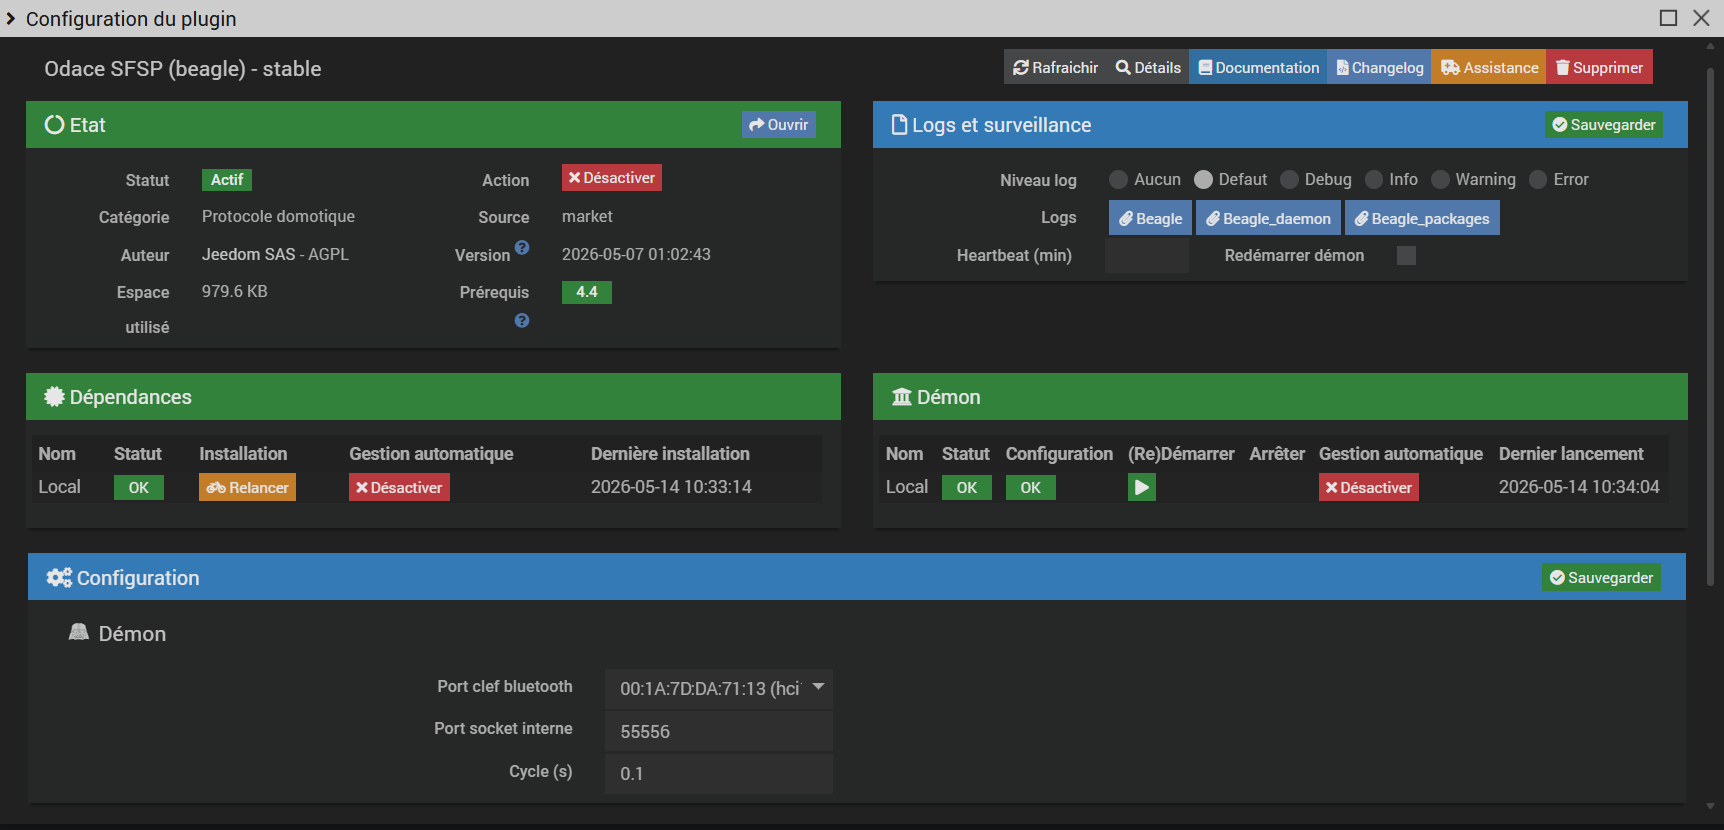This screenshot has height=830, width=1724.
Task: Click the Actif status badge
Action: click(x=227, y=180)
